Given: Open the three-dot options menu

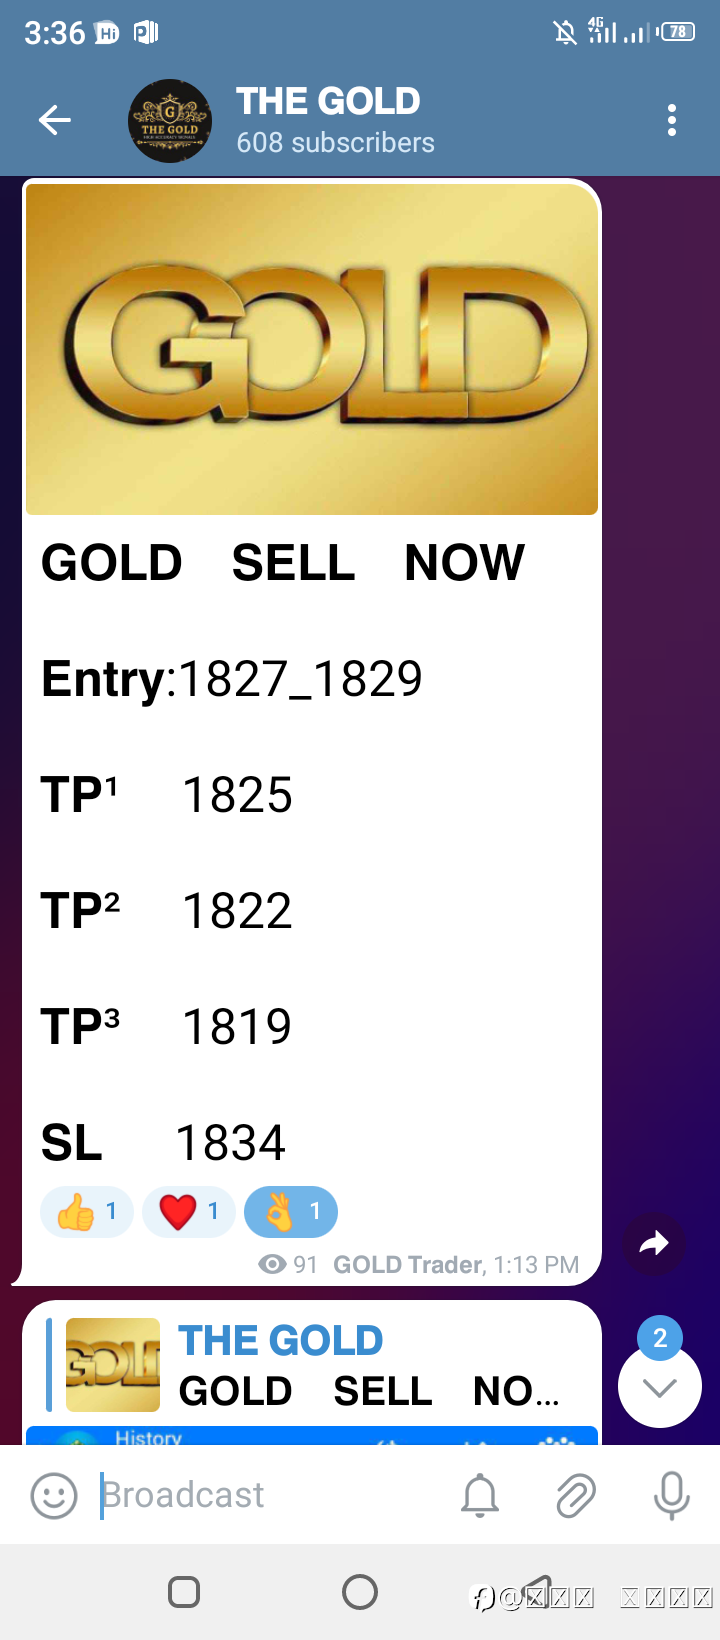Looking at the screenshot, I should pos(672,120).
